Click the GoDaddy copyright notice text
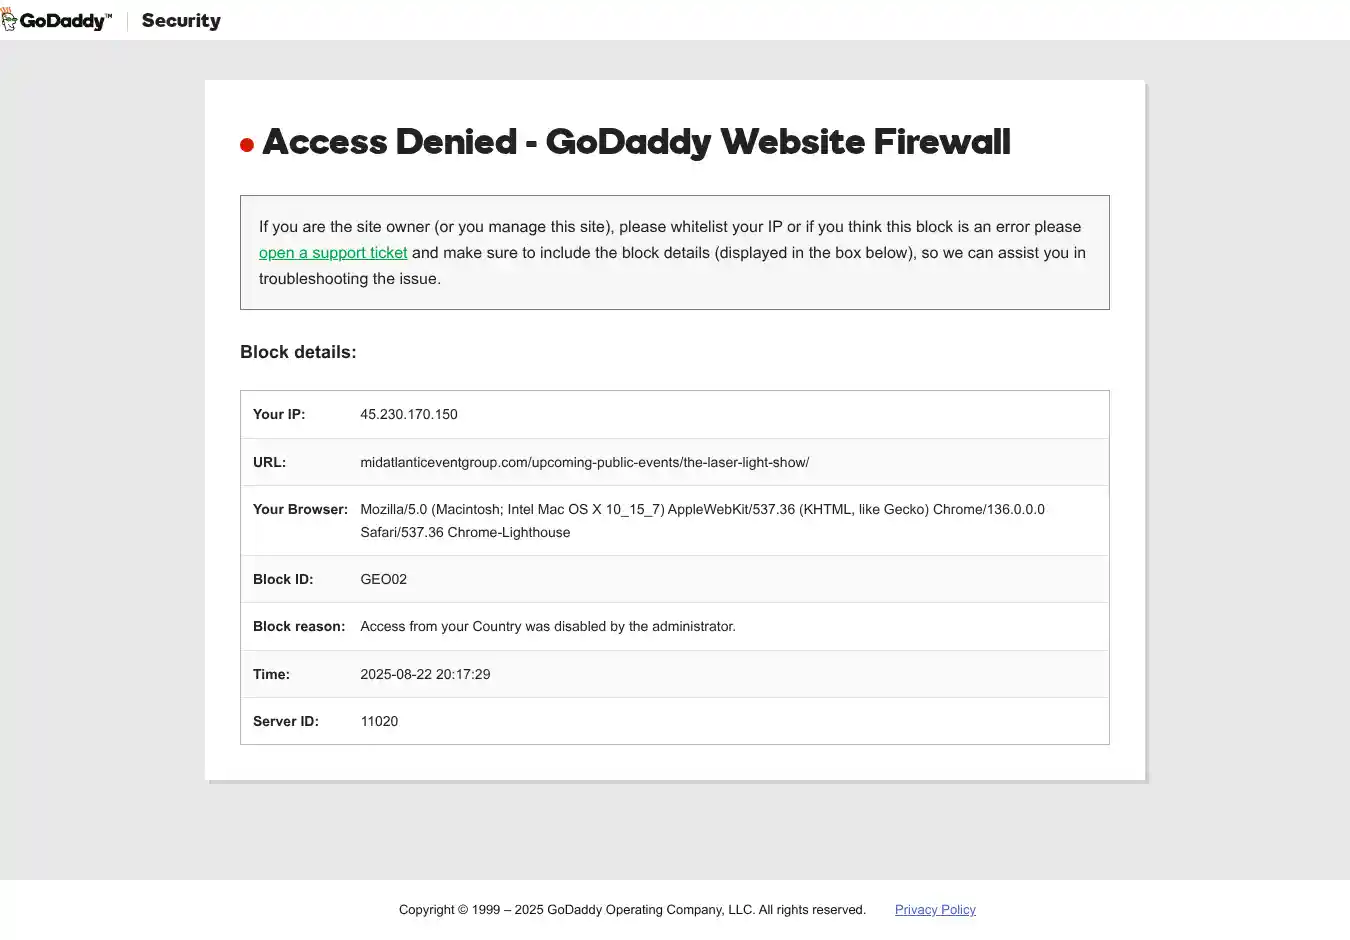 coord(632,910)
